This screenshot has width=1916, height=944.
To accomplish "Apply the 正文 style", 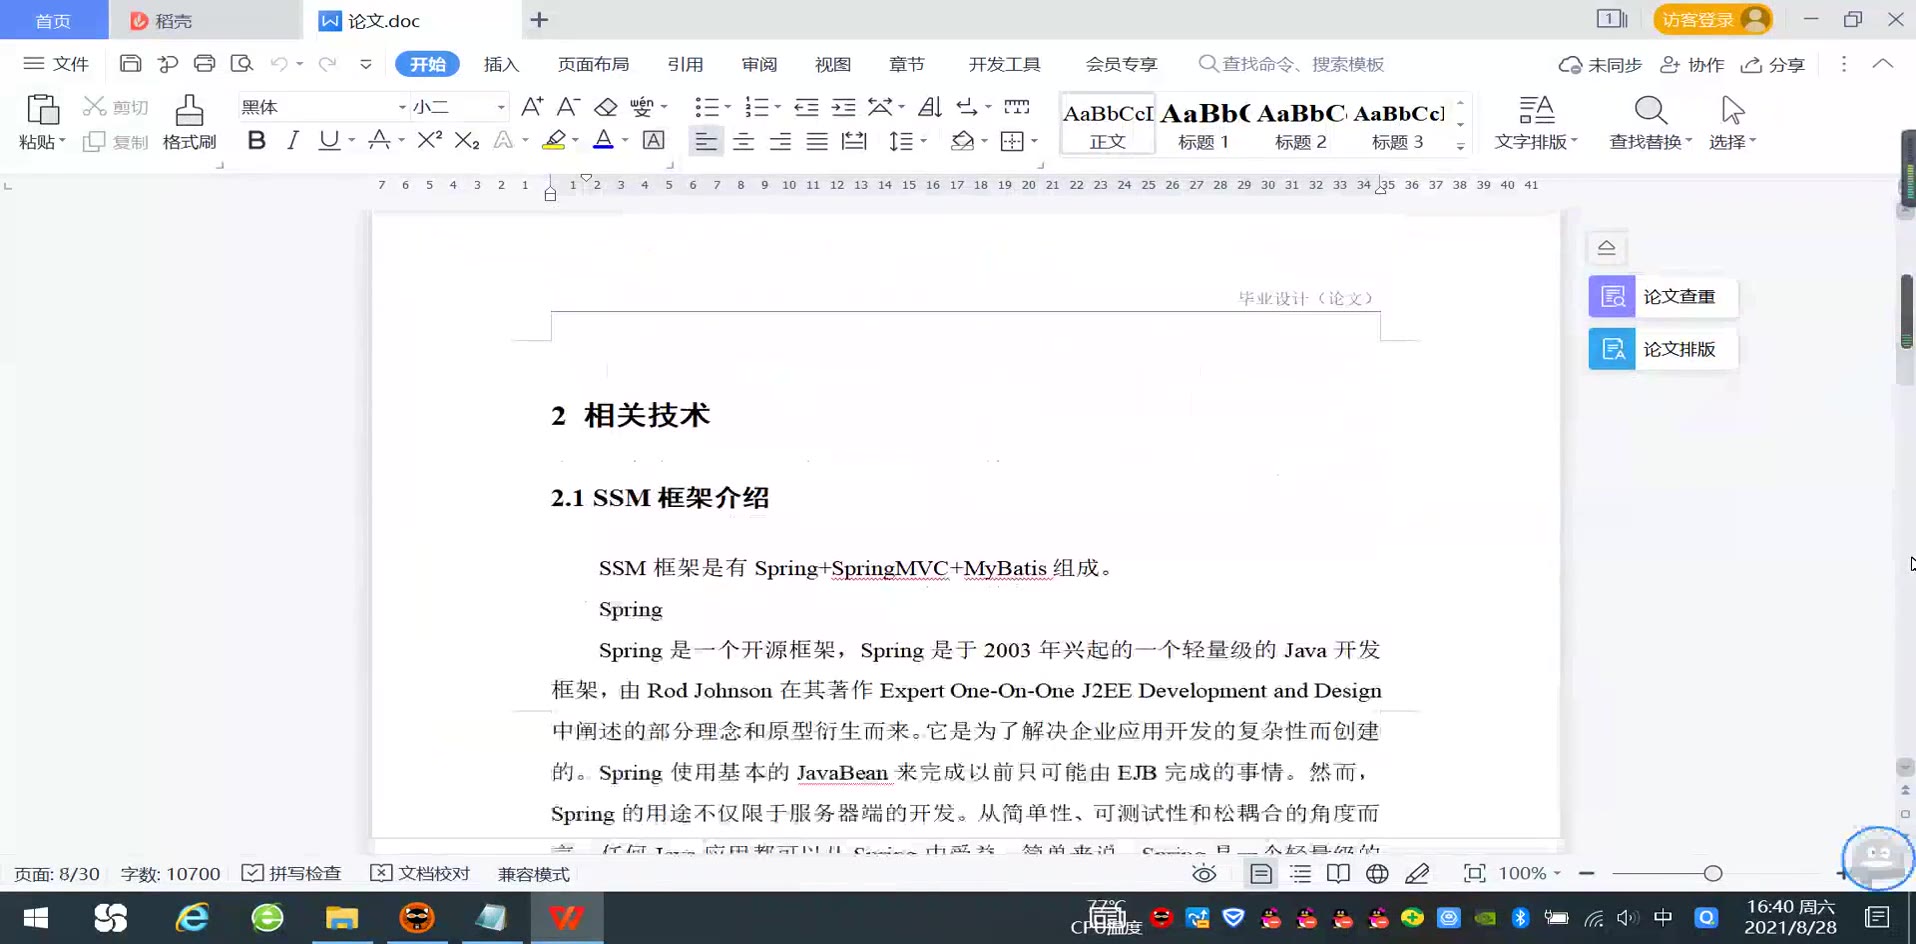I will pos(1107,123).
